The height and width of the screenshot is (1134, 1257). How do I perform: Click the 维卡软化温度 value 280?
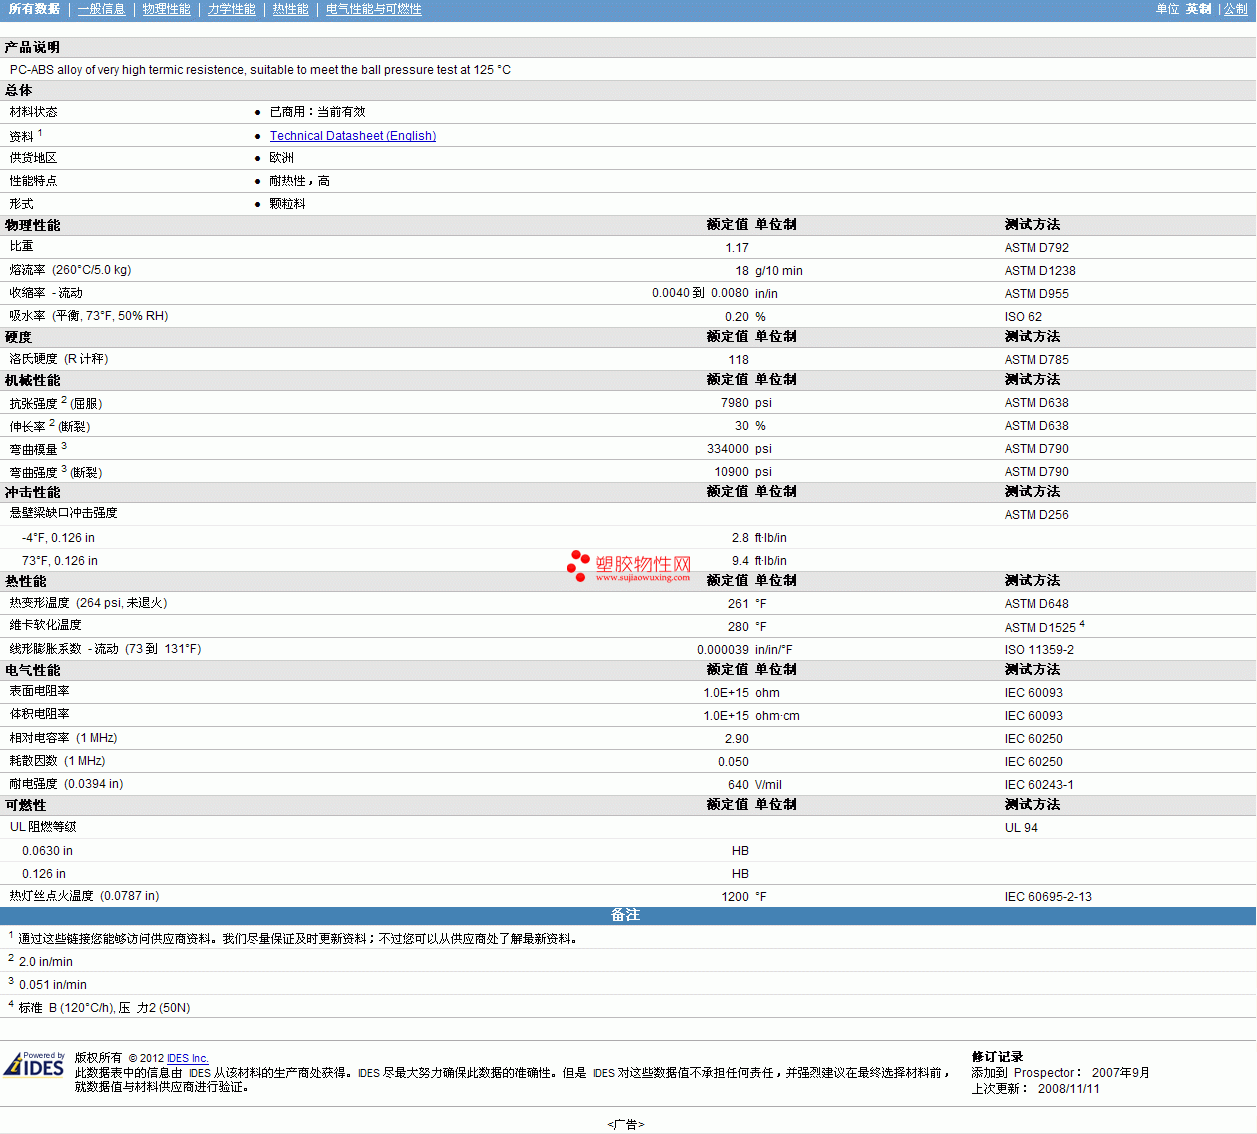738,627
